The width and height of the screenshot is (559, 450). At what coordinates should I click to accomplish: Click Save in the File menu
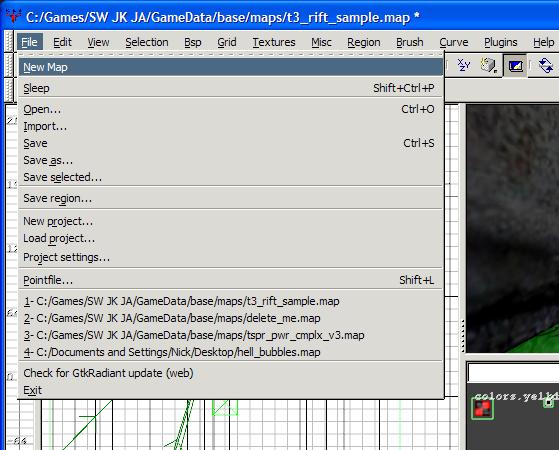click(x=231, y=143)
